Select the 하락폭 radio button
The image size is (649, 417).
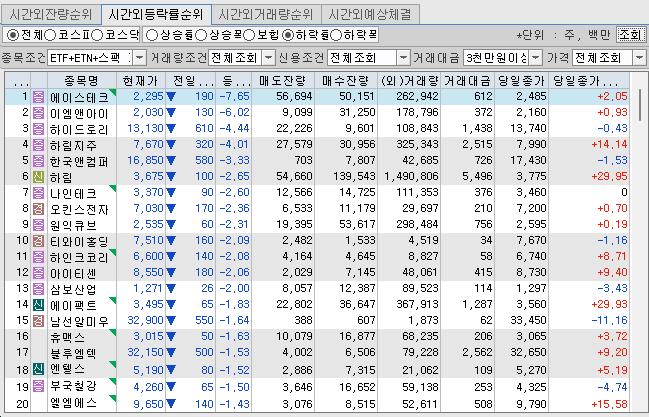pyautogui.click(x=336, y=35)
